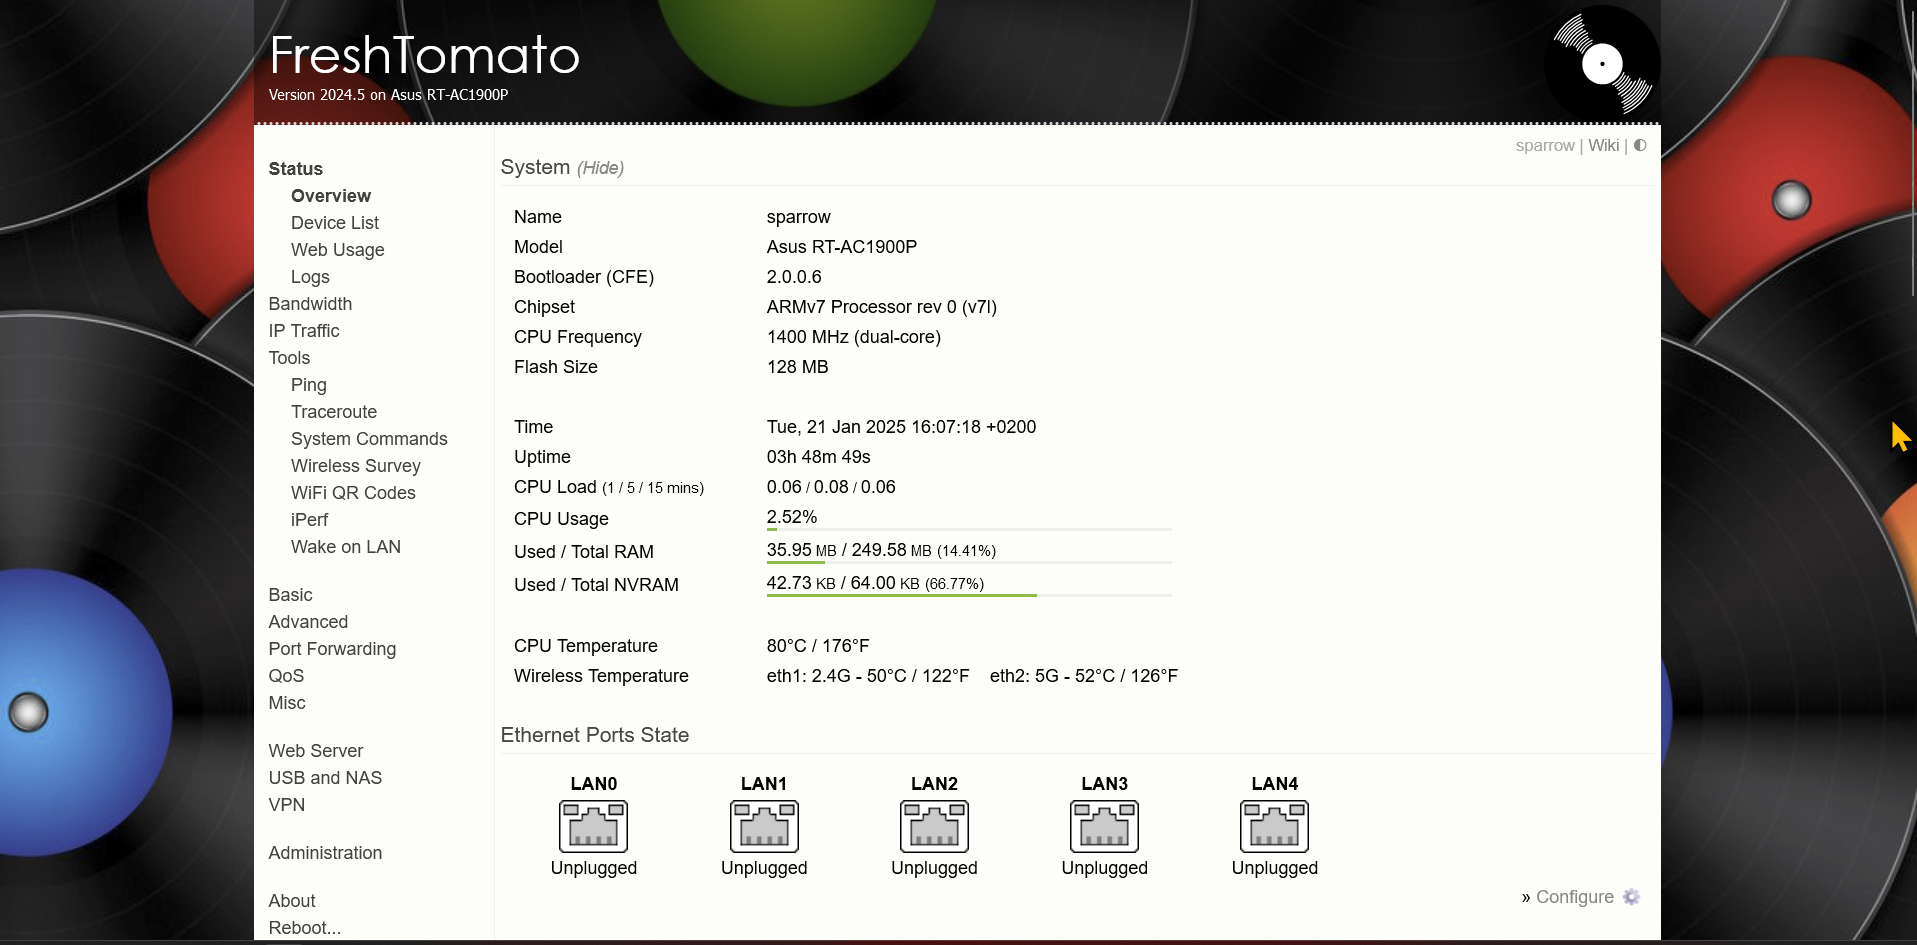The image size is (1917, 945).
Task: Click the Reboot... option
Action: point(304,928)
